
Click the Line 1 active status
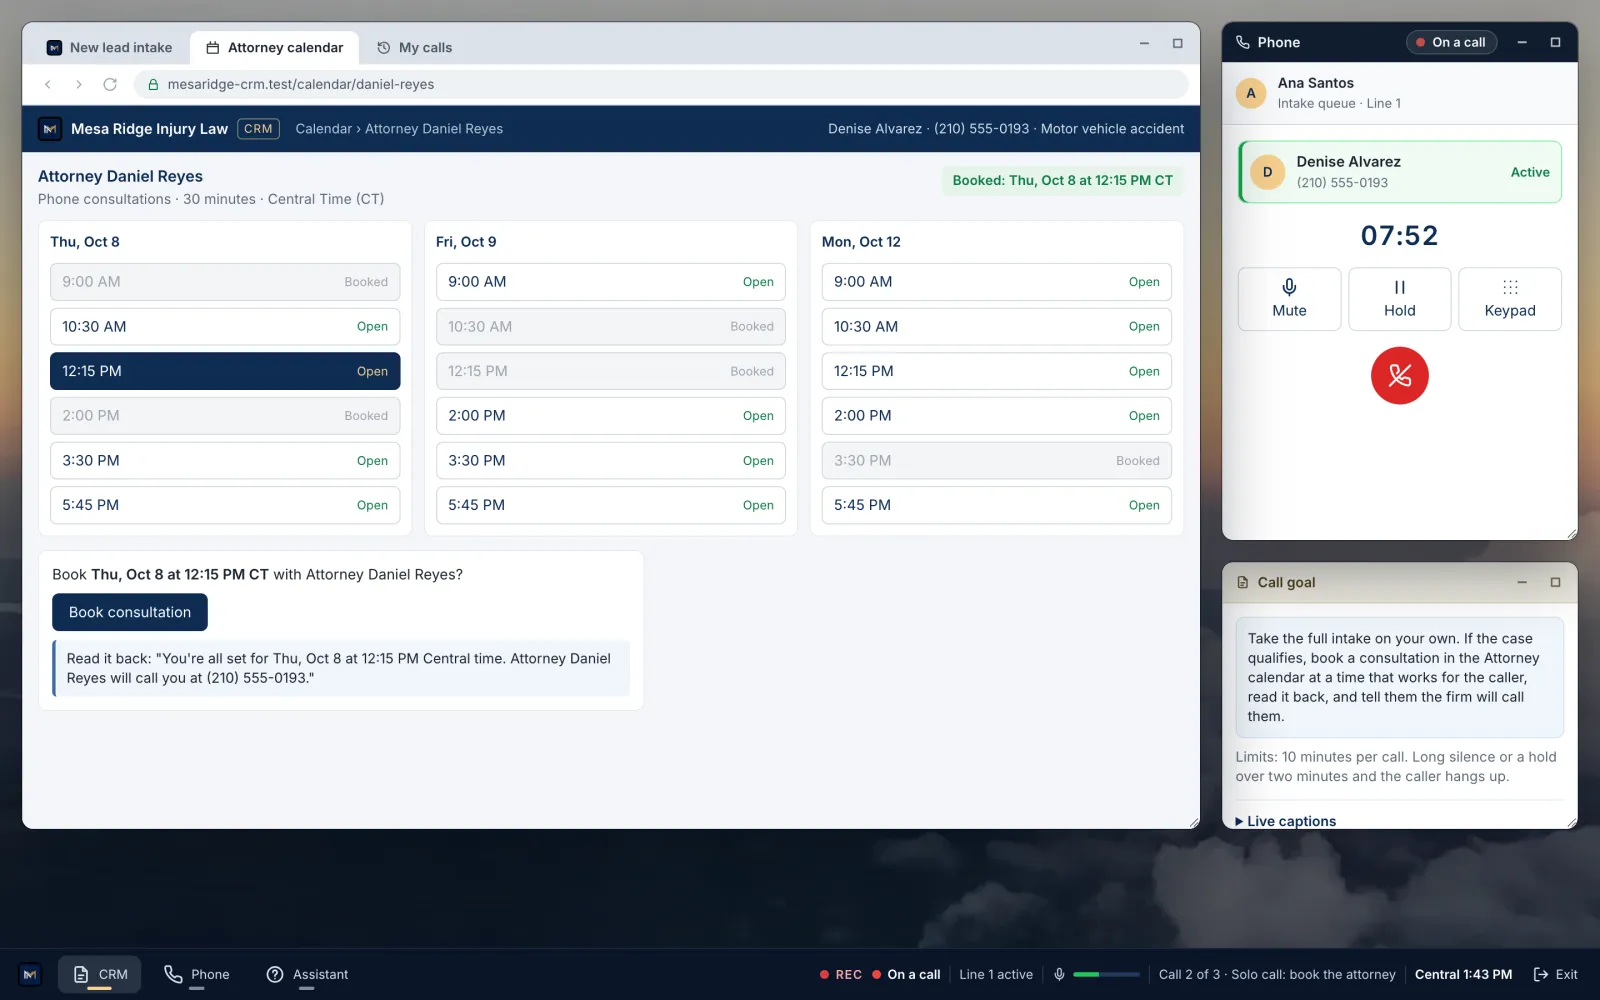[996, 974]
